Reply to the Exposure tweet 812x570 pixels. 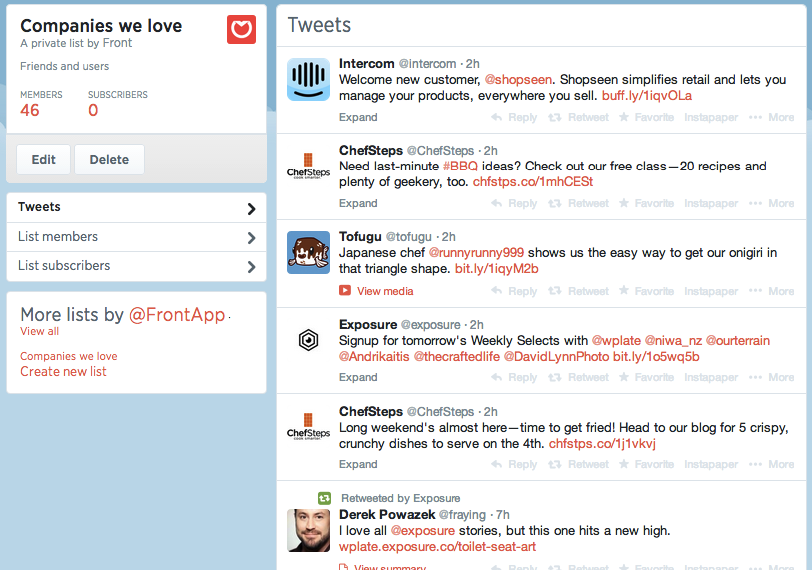tap(514, 377)
